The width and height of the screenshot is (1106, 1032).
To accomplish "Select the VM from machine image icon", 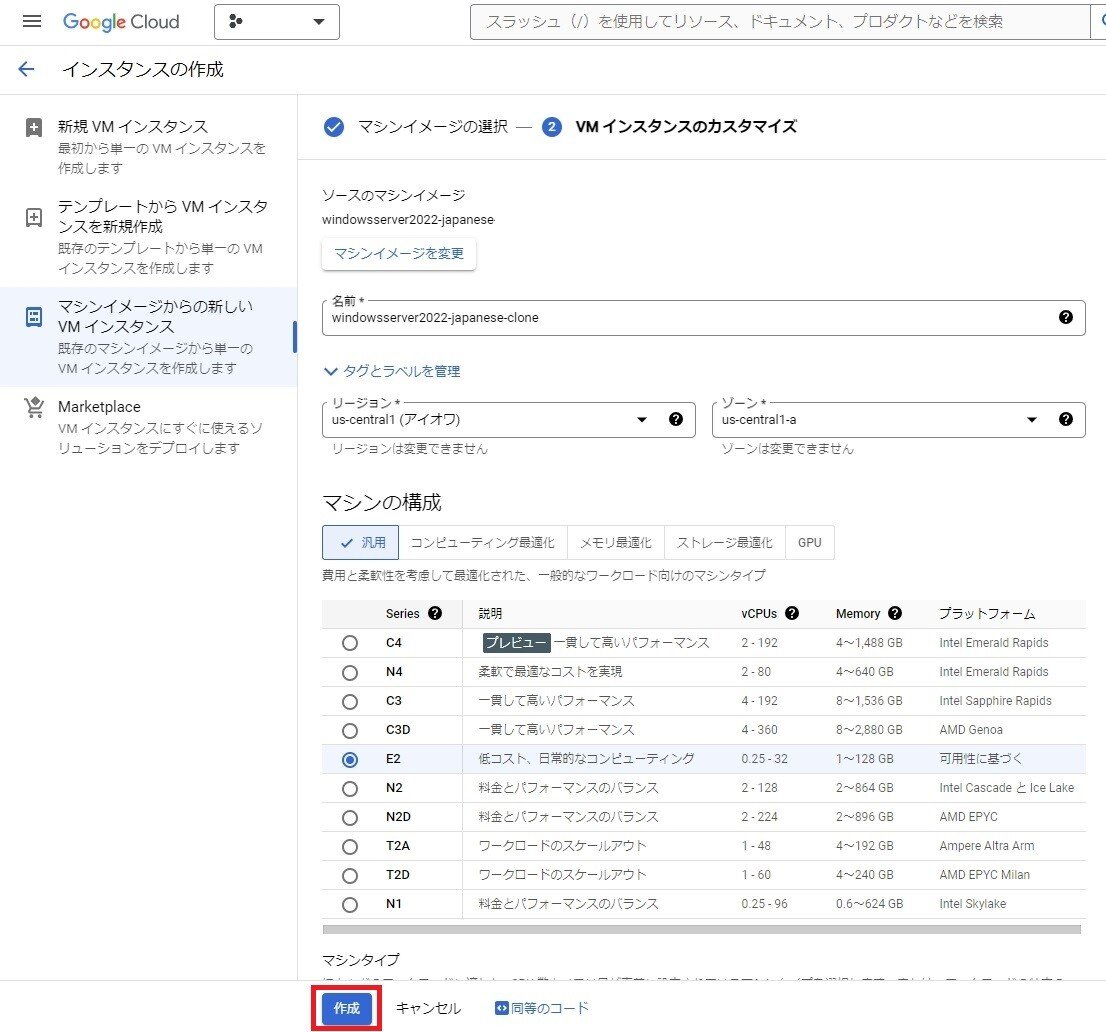I will click(33, 317).
